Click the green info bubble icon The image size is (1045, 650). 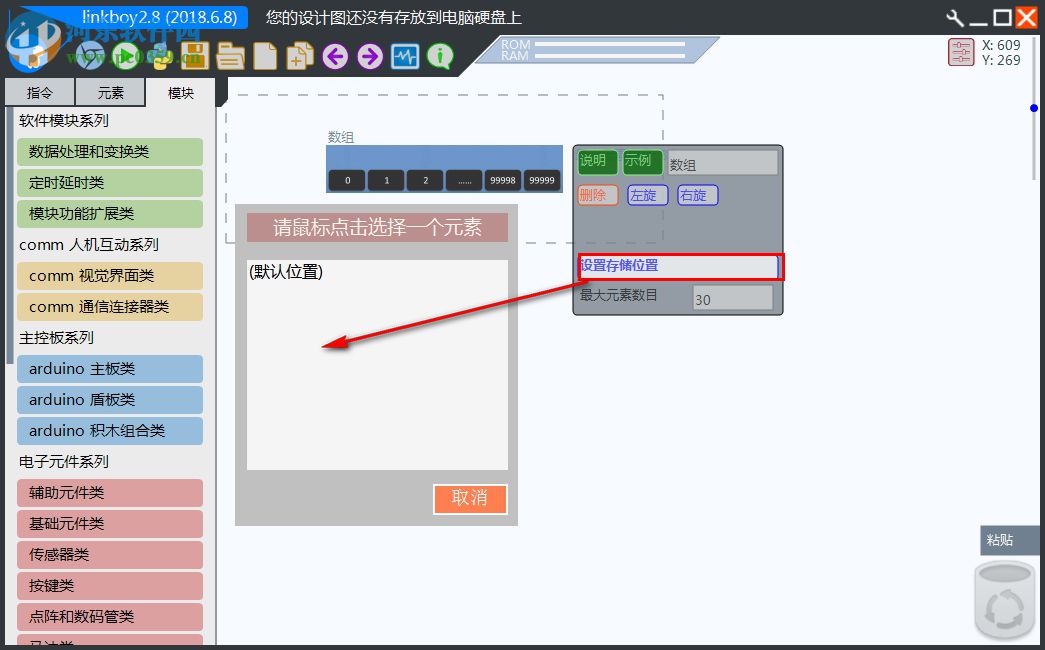[x=440, y=56]
